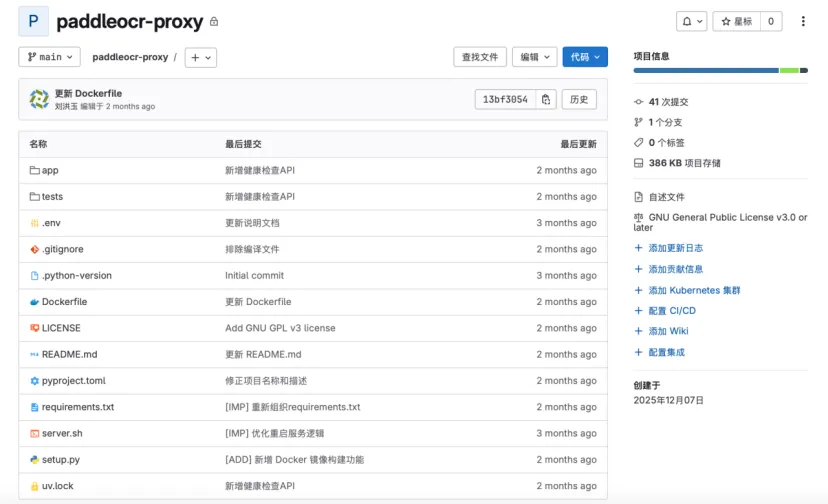Open the main branch selector dropdown
Screen dimensions: 828x504
(x=50, y=57)
